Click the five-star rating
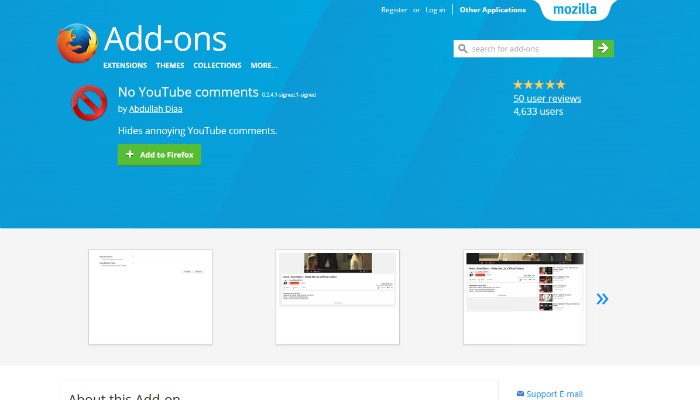The width and height of the screenshot is (700, 400). (539, 84)
